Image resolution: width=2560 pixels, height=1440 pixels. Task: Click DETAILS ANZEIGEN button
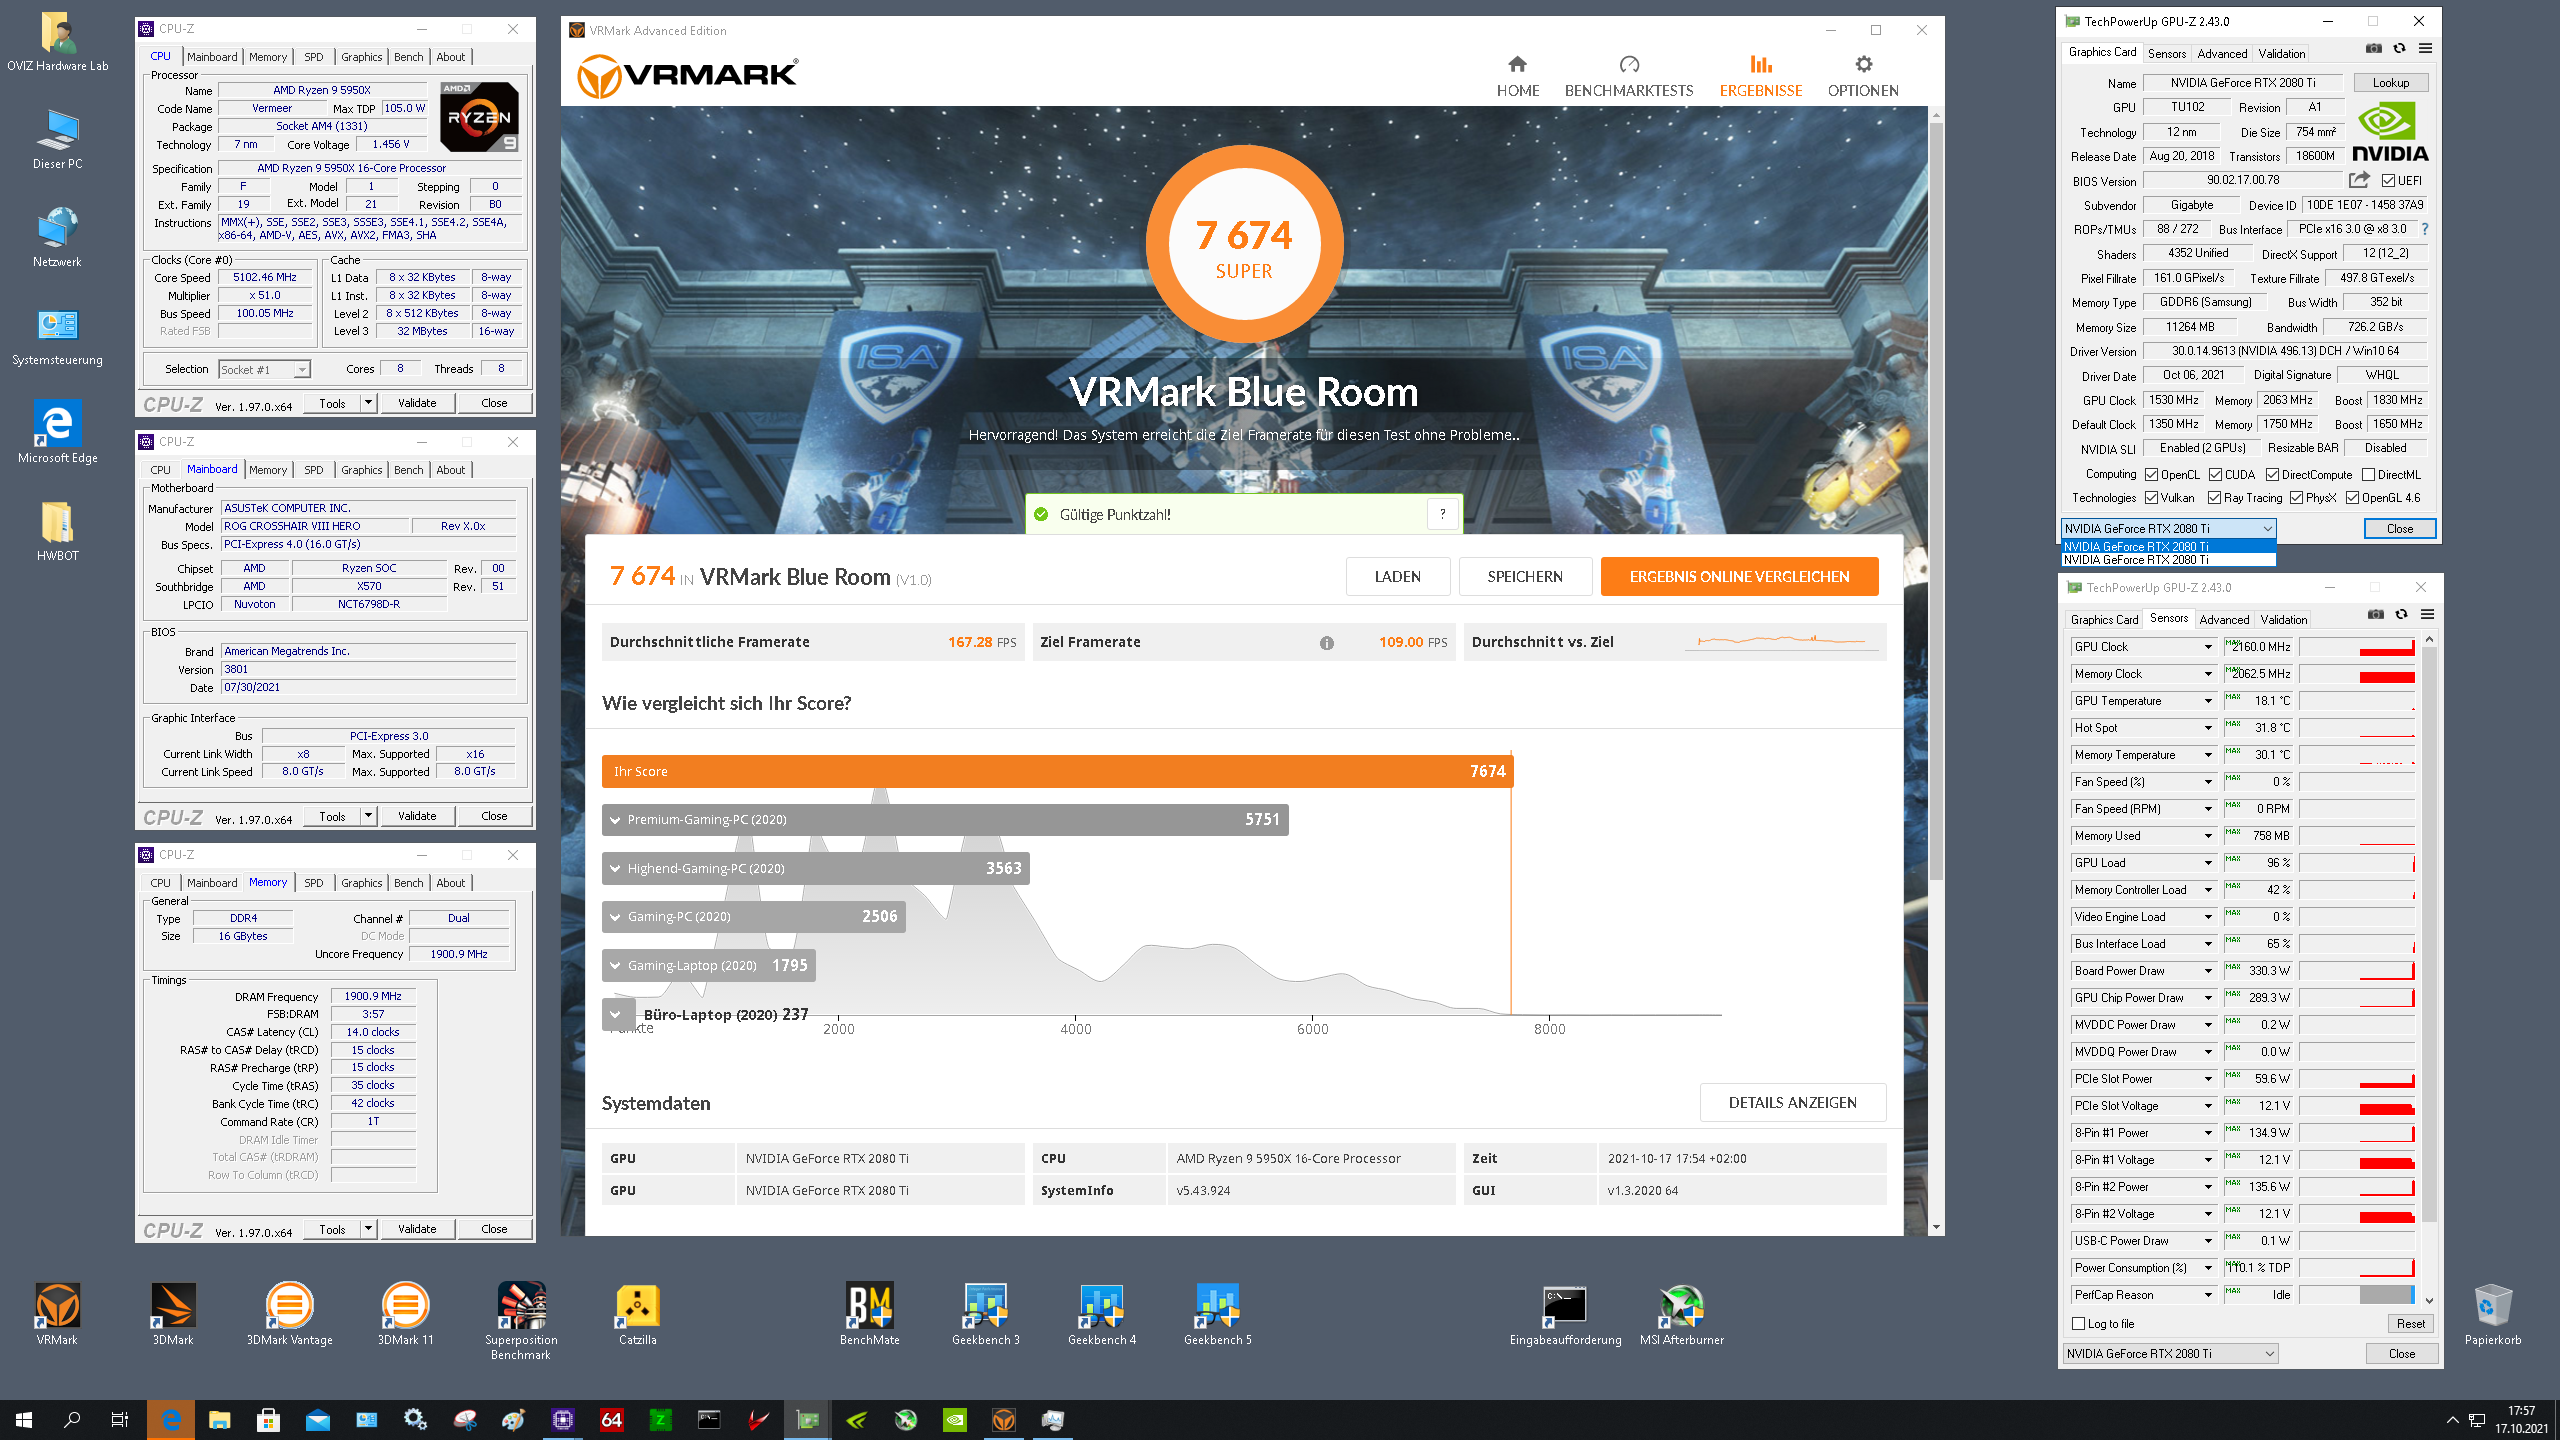pyautogui.click(x=1792, y=1103)
